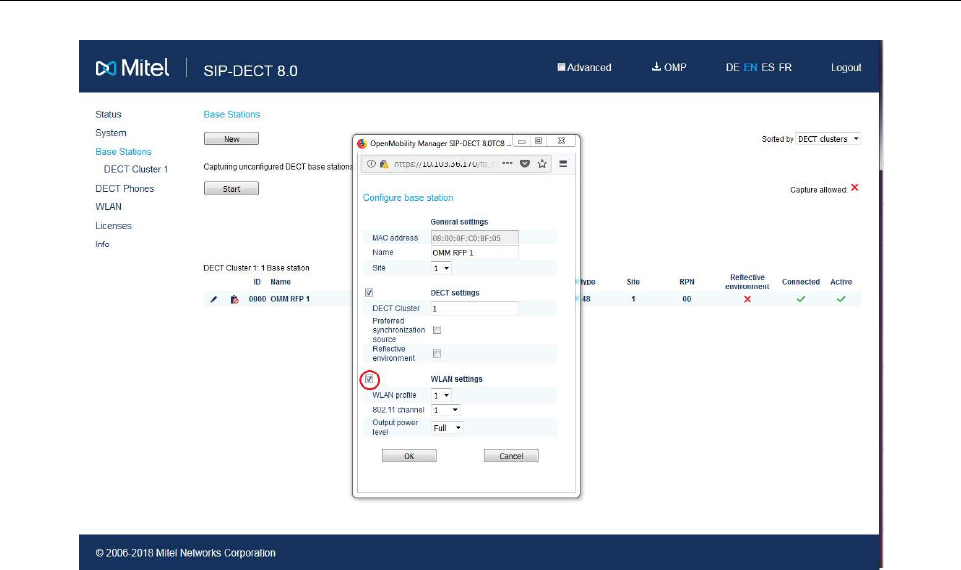Open WLAN in sidebar
This screenshot has height=570, width=961.
(108, 207)
